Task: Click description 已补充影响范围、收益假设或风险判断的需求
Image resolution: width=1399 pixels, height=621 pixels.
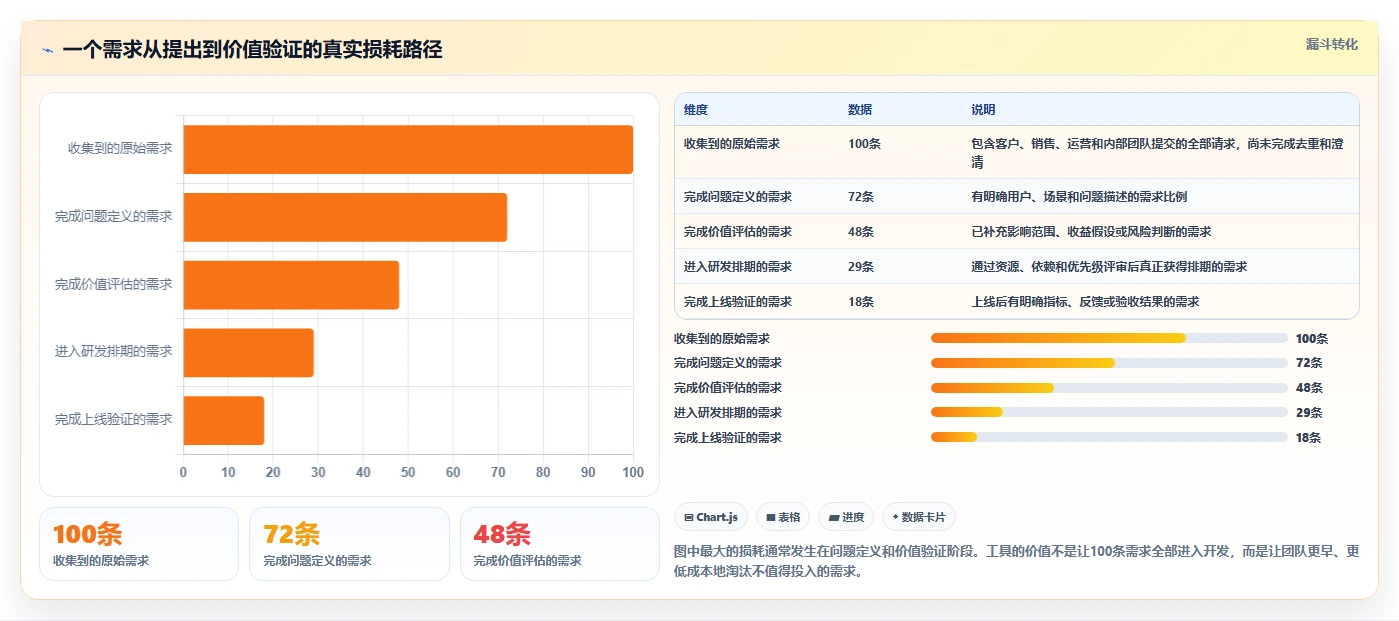Action: click(1091, 232)
